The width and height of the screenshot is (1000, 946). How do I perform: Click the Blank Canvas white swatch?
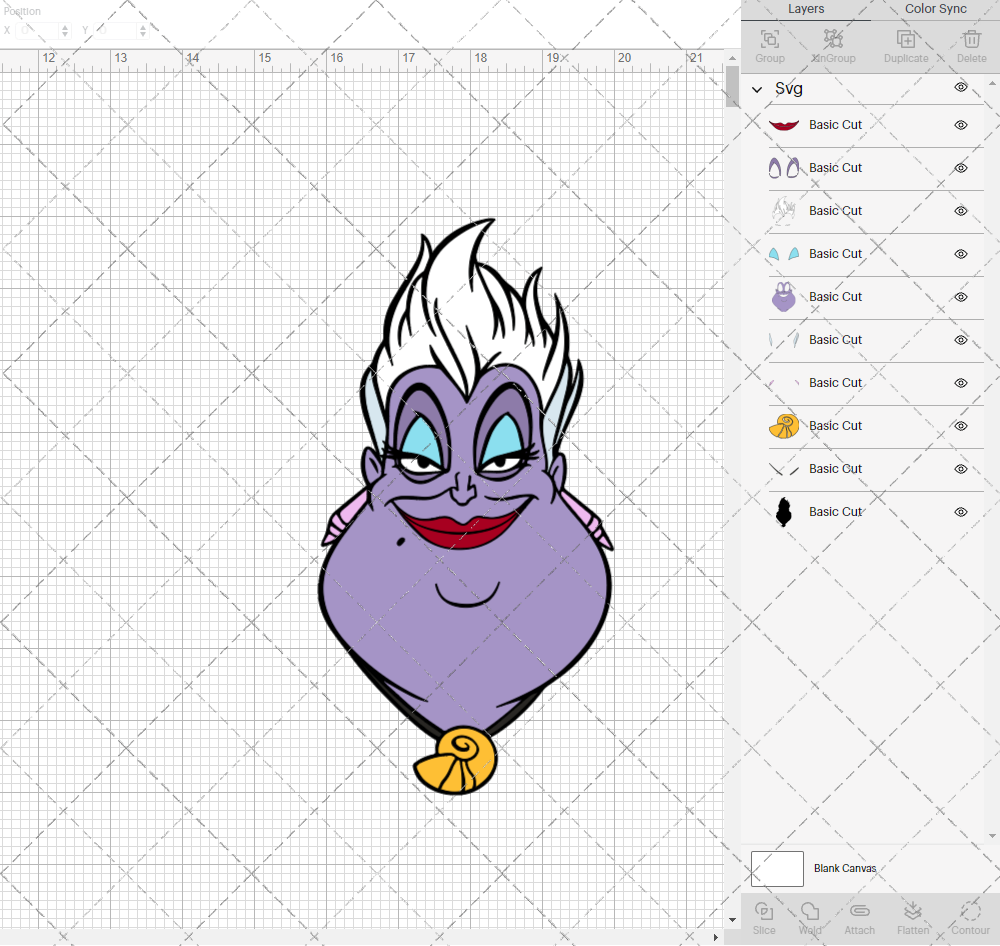tap(777, 868)
